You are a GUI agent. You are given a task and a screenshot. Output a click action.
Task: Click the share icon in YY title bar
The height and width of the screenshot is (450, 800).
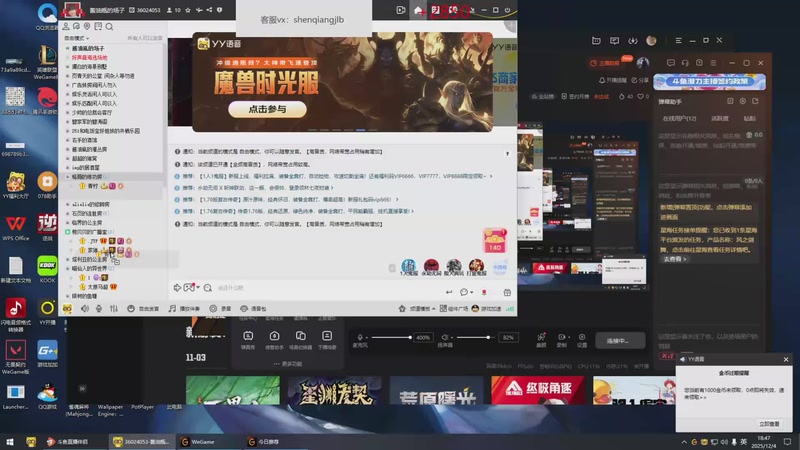click(x=209, y=10)
